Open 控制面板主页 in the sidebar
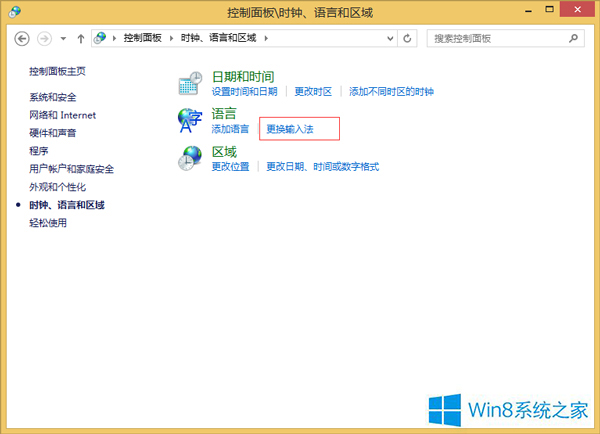The height and width of the screenshot is (434, 600). point(57,72)
